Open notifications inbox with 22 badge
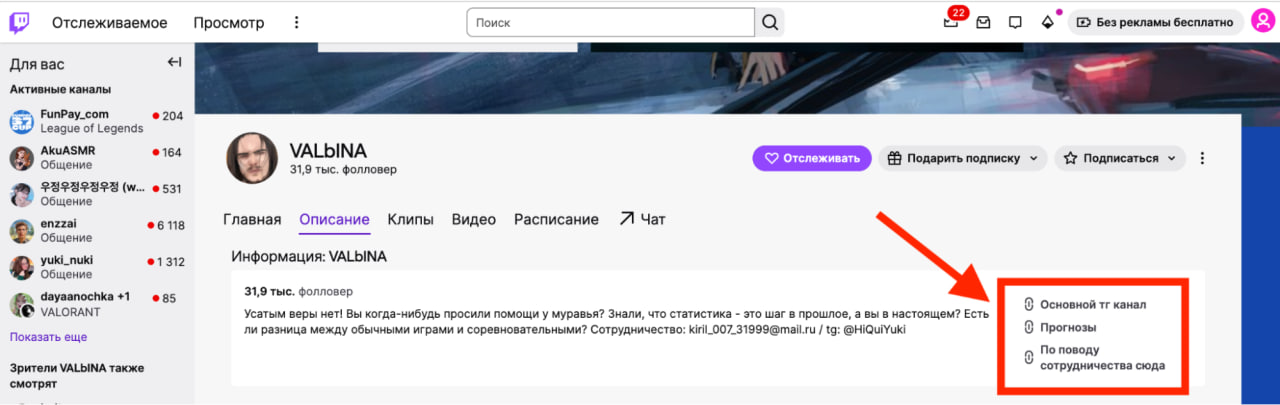Viewport: 1280px width, 405px height. click(x=951, y=22)
